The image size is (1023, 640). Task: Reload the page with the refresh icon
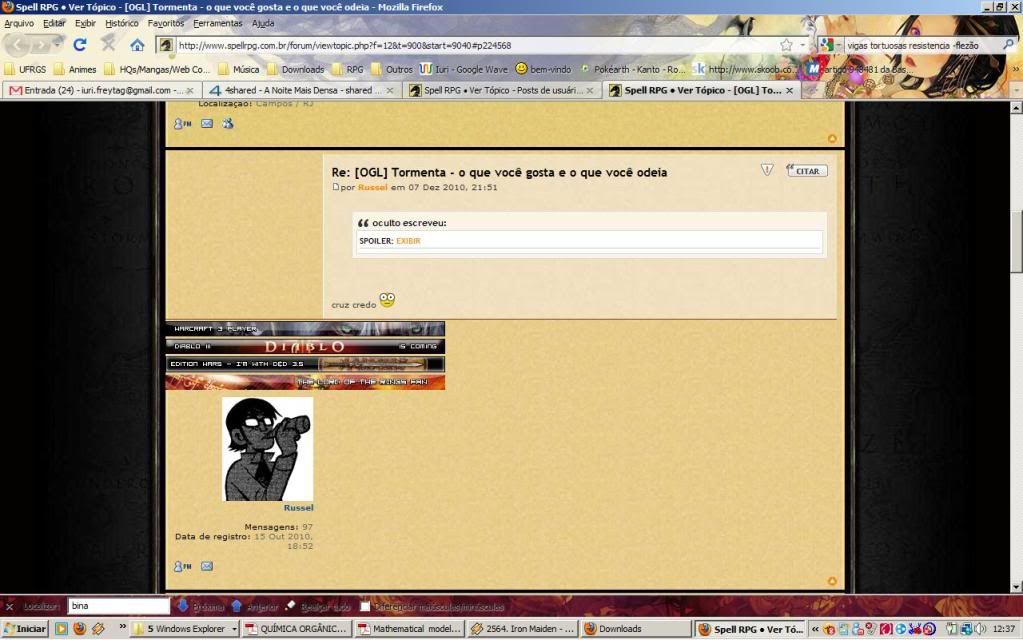(80, 45)
